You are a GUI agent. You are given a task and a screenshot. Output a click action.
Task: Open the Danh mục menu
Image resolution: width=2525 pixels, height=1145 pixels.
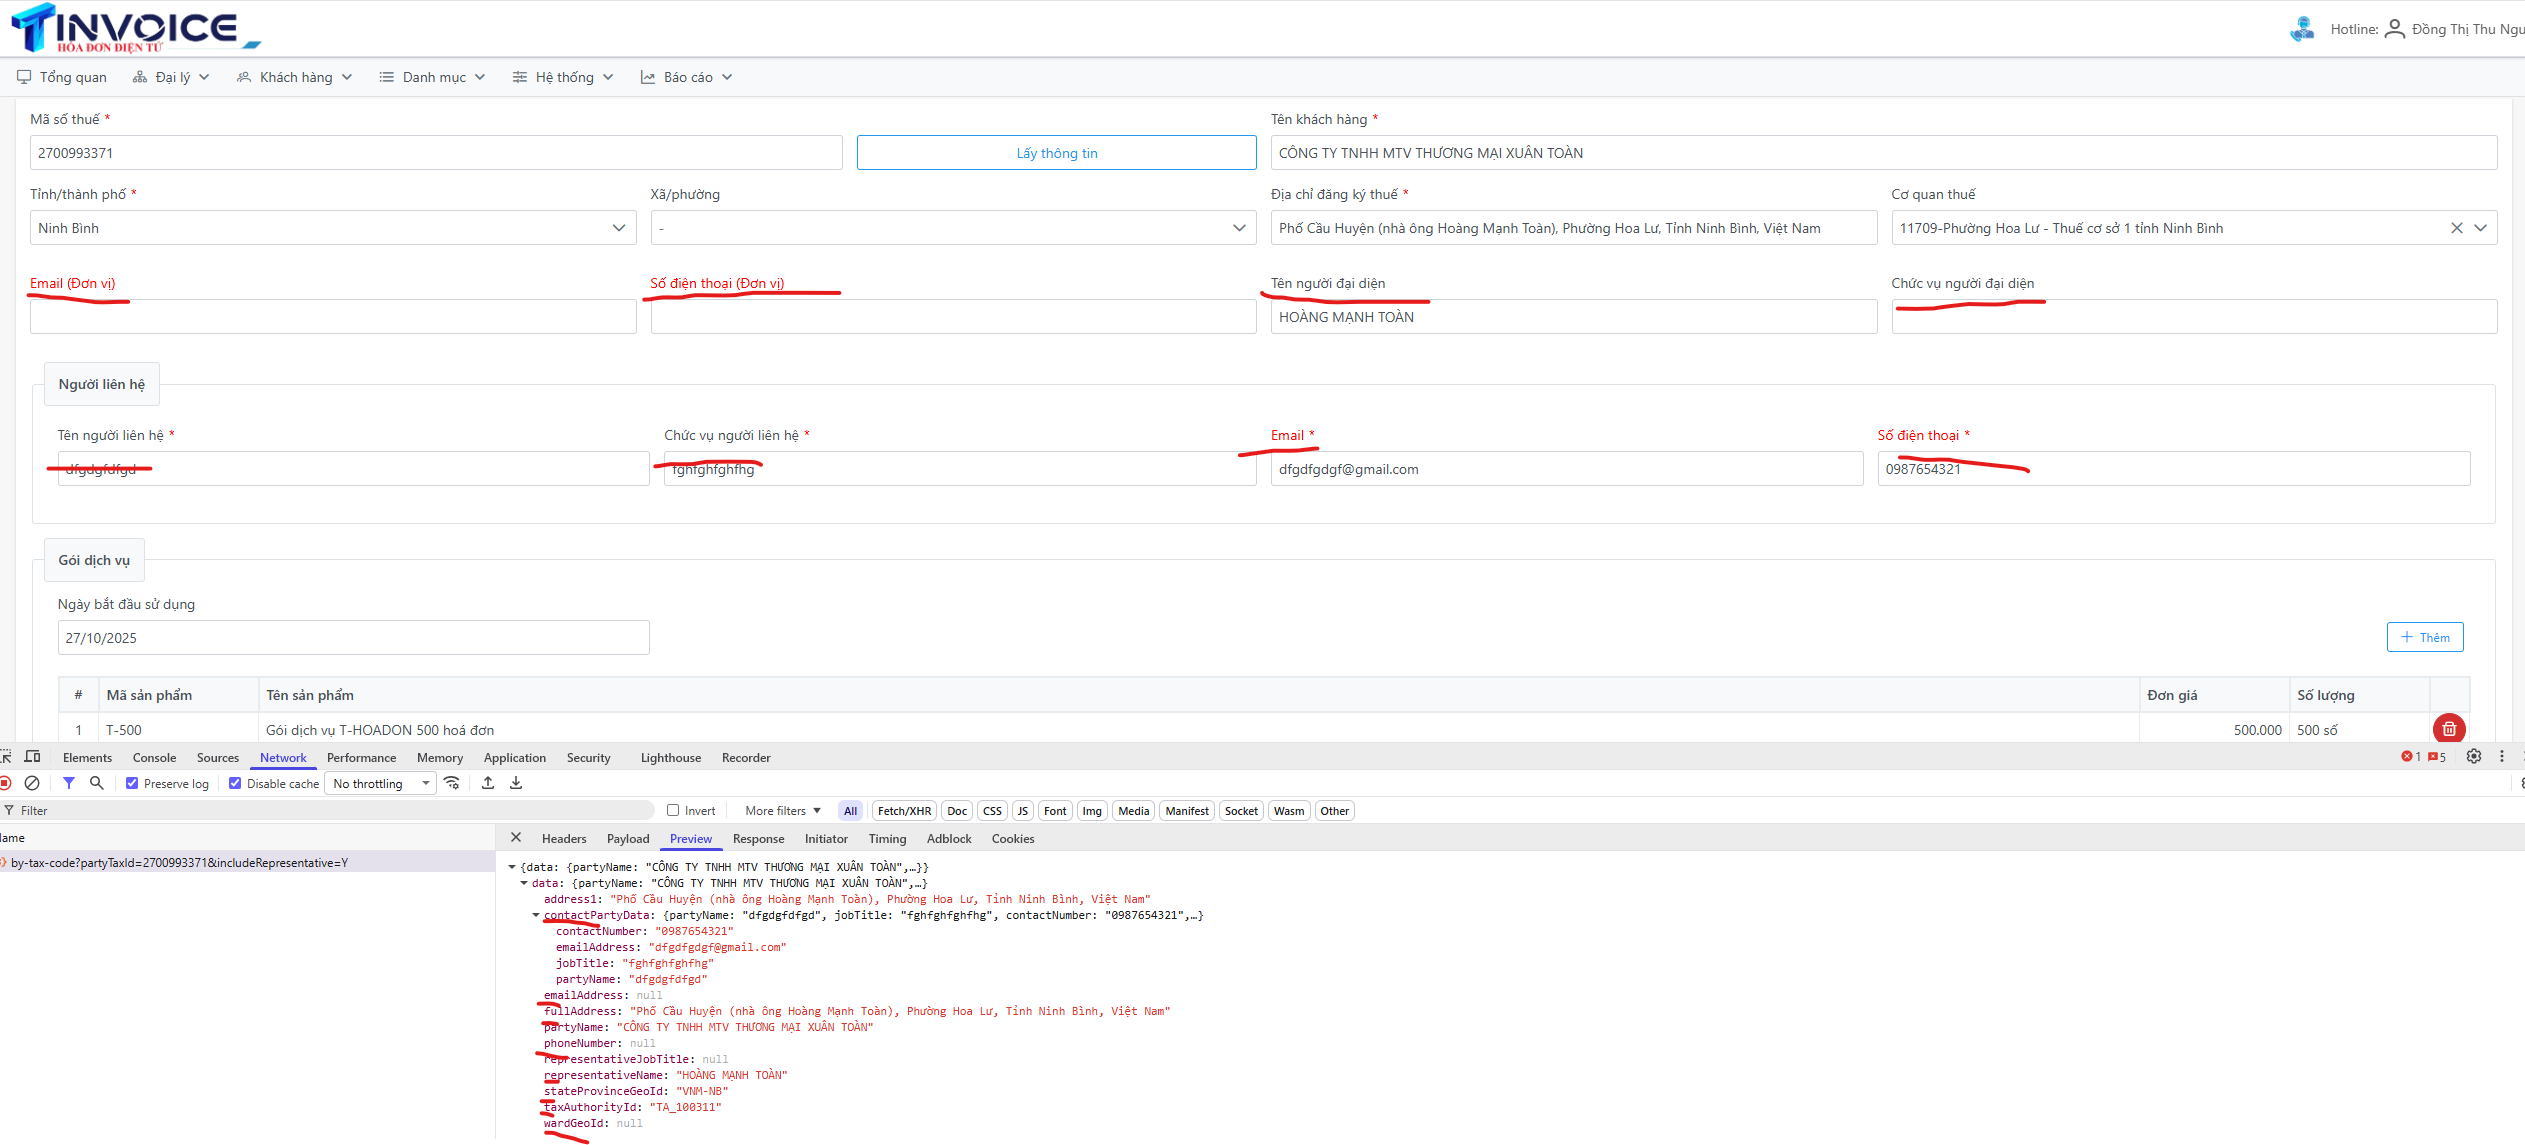coord(433,77)
